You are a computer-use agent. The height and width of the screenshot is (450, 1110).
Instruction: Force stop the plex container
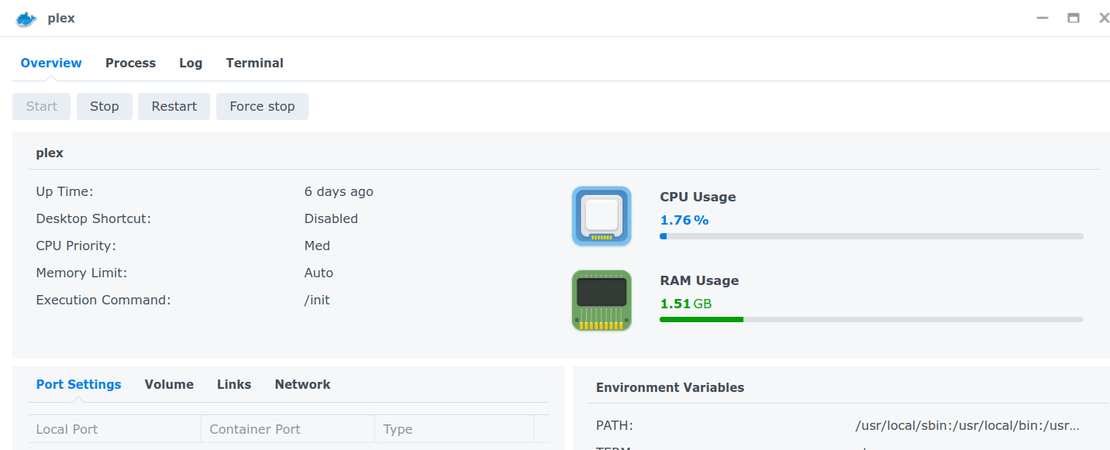(x=262, y=106)
